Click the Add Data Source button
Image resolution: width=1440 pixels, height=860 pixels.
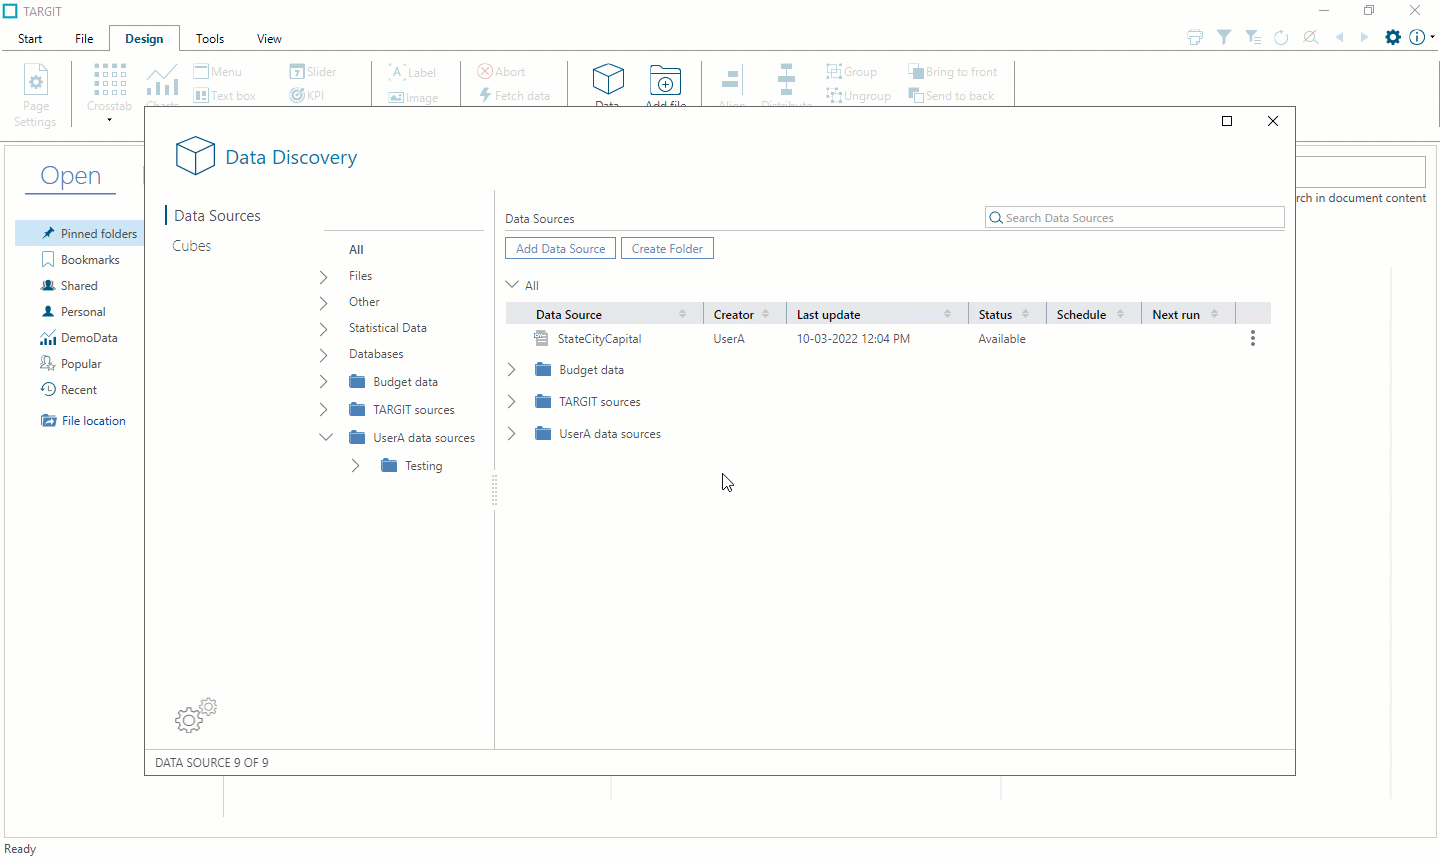[x=560, y=247]
